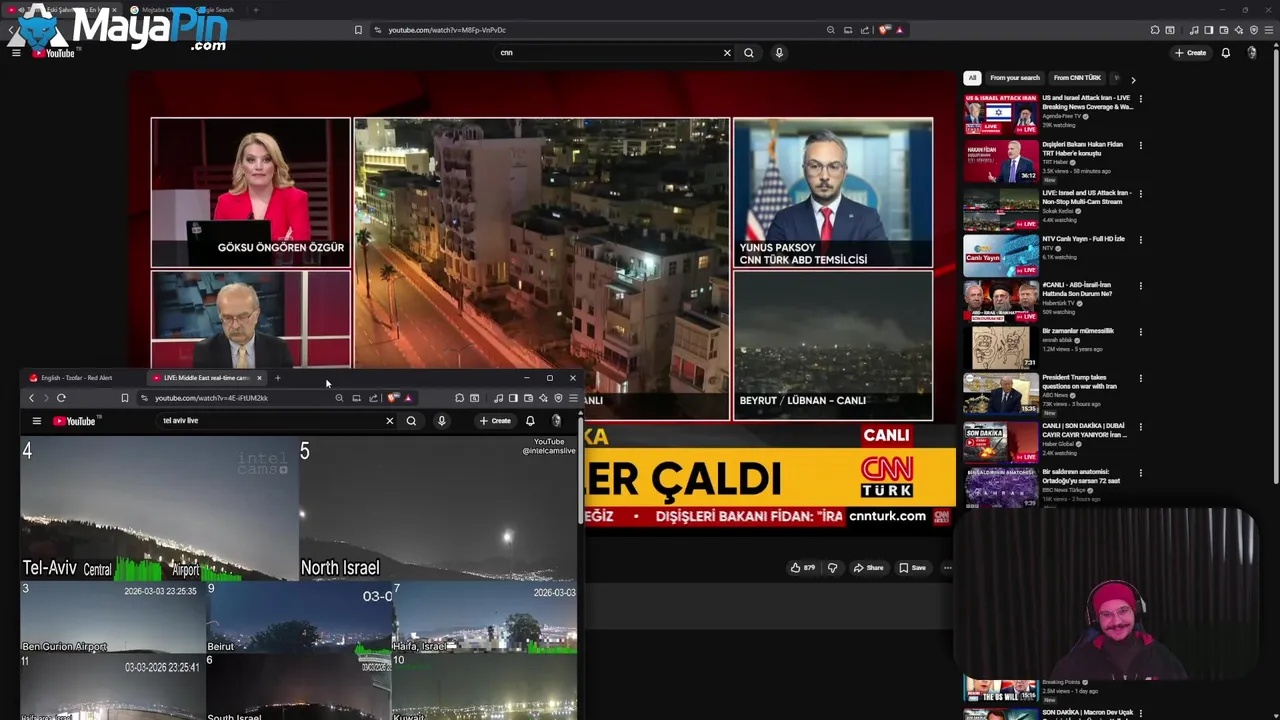Open new tab in front window
This screenshot has height=720, width=1280.
click(277, 378)
